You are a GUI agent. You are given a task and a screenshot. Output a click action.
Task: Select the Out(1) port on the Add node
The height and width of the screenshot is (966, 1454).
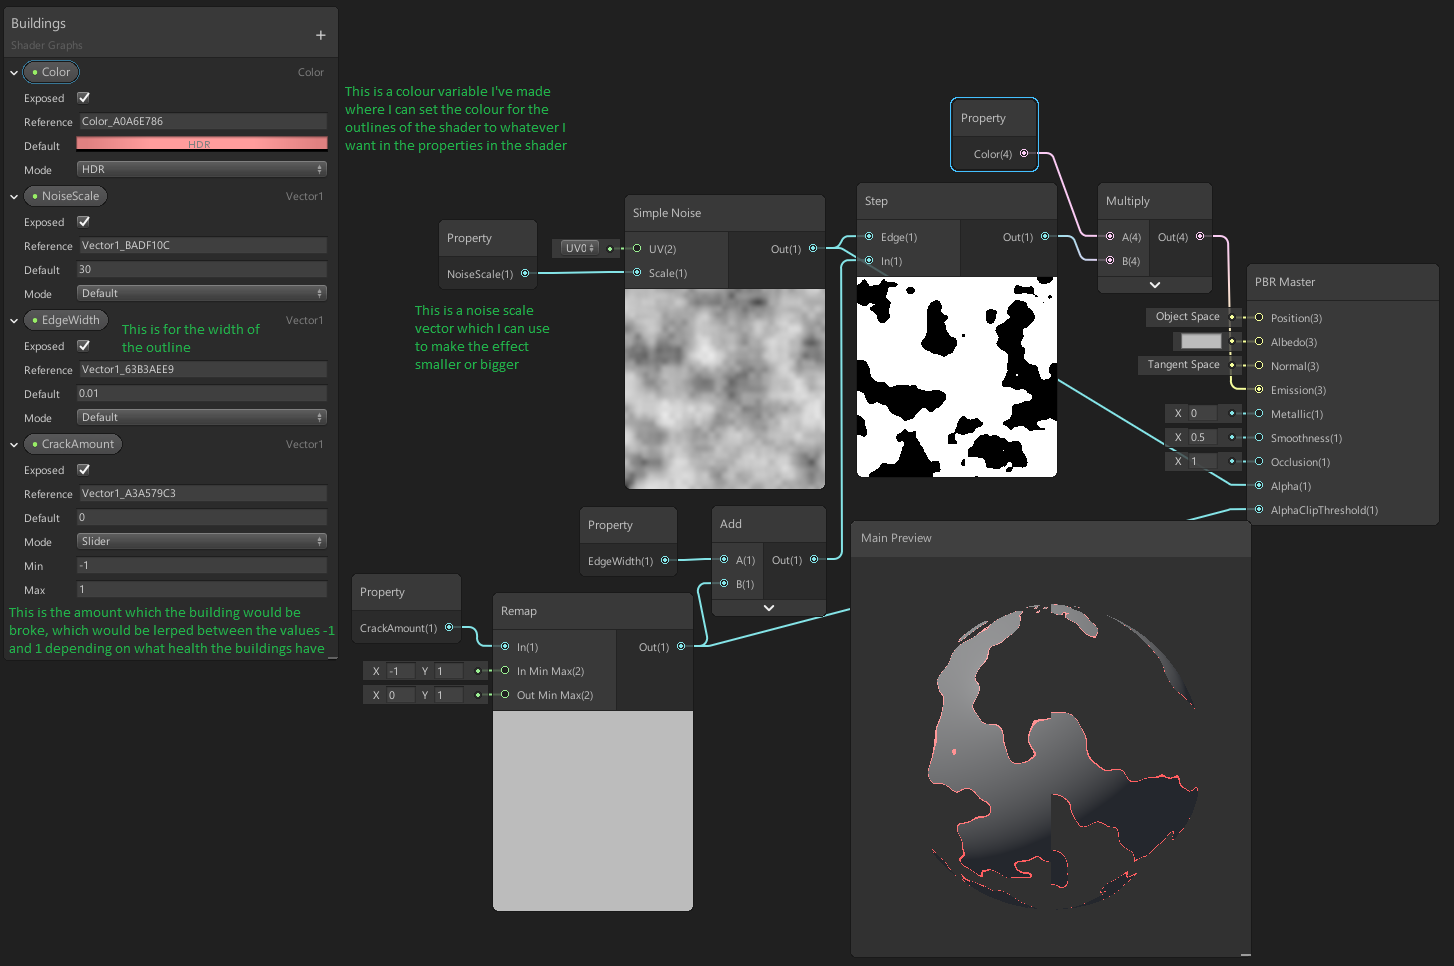[x=813, y=559]
